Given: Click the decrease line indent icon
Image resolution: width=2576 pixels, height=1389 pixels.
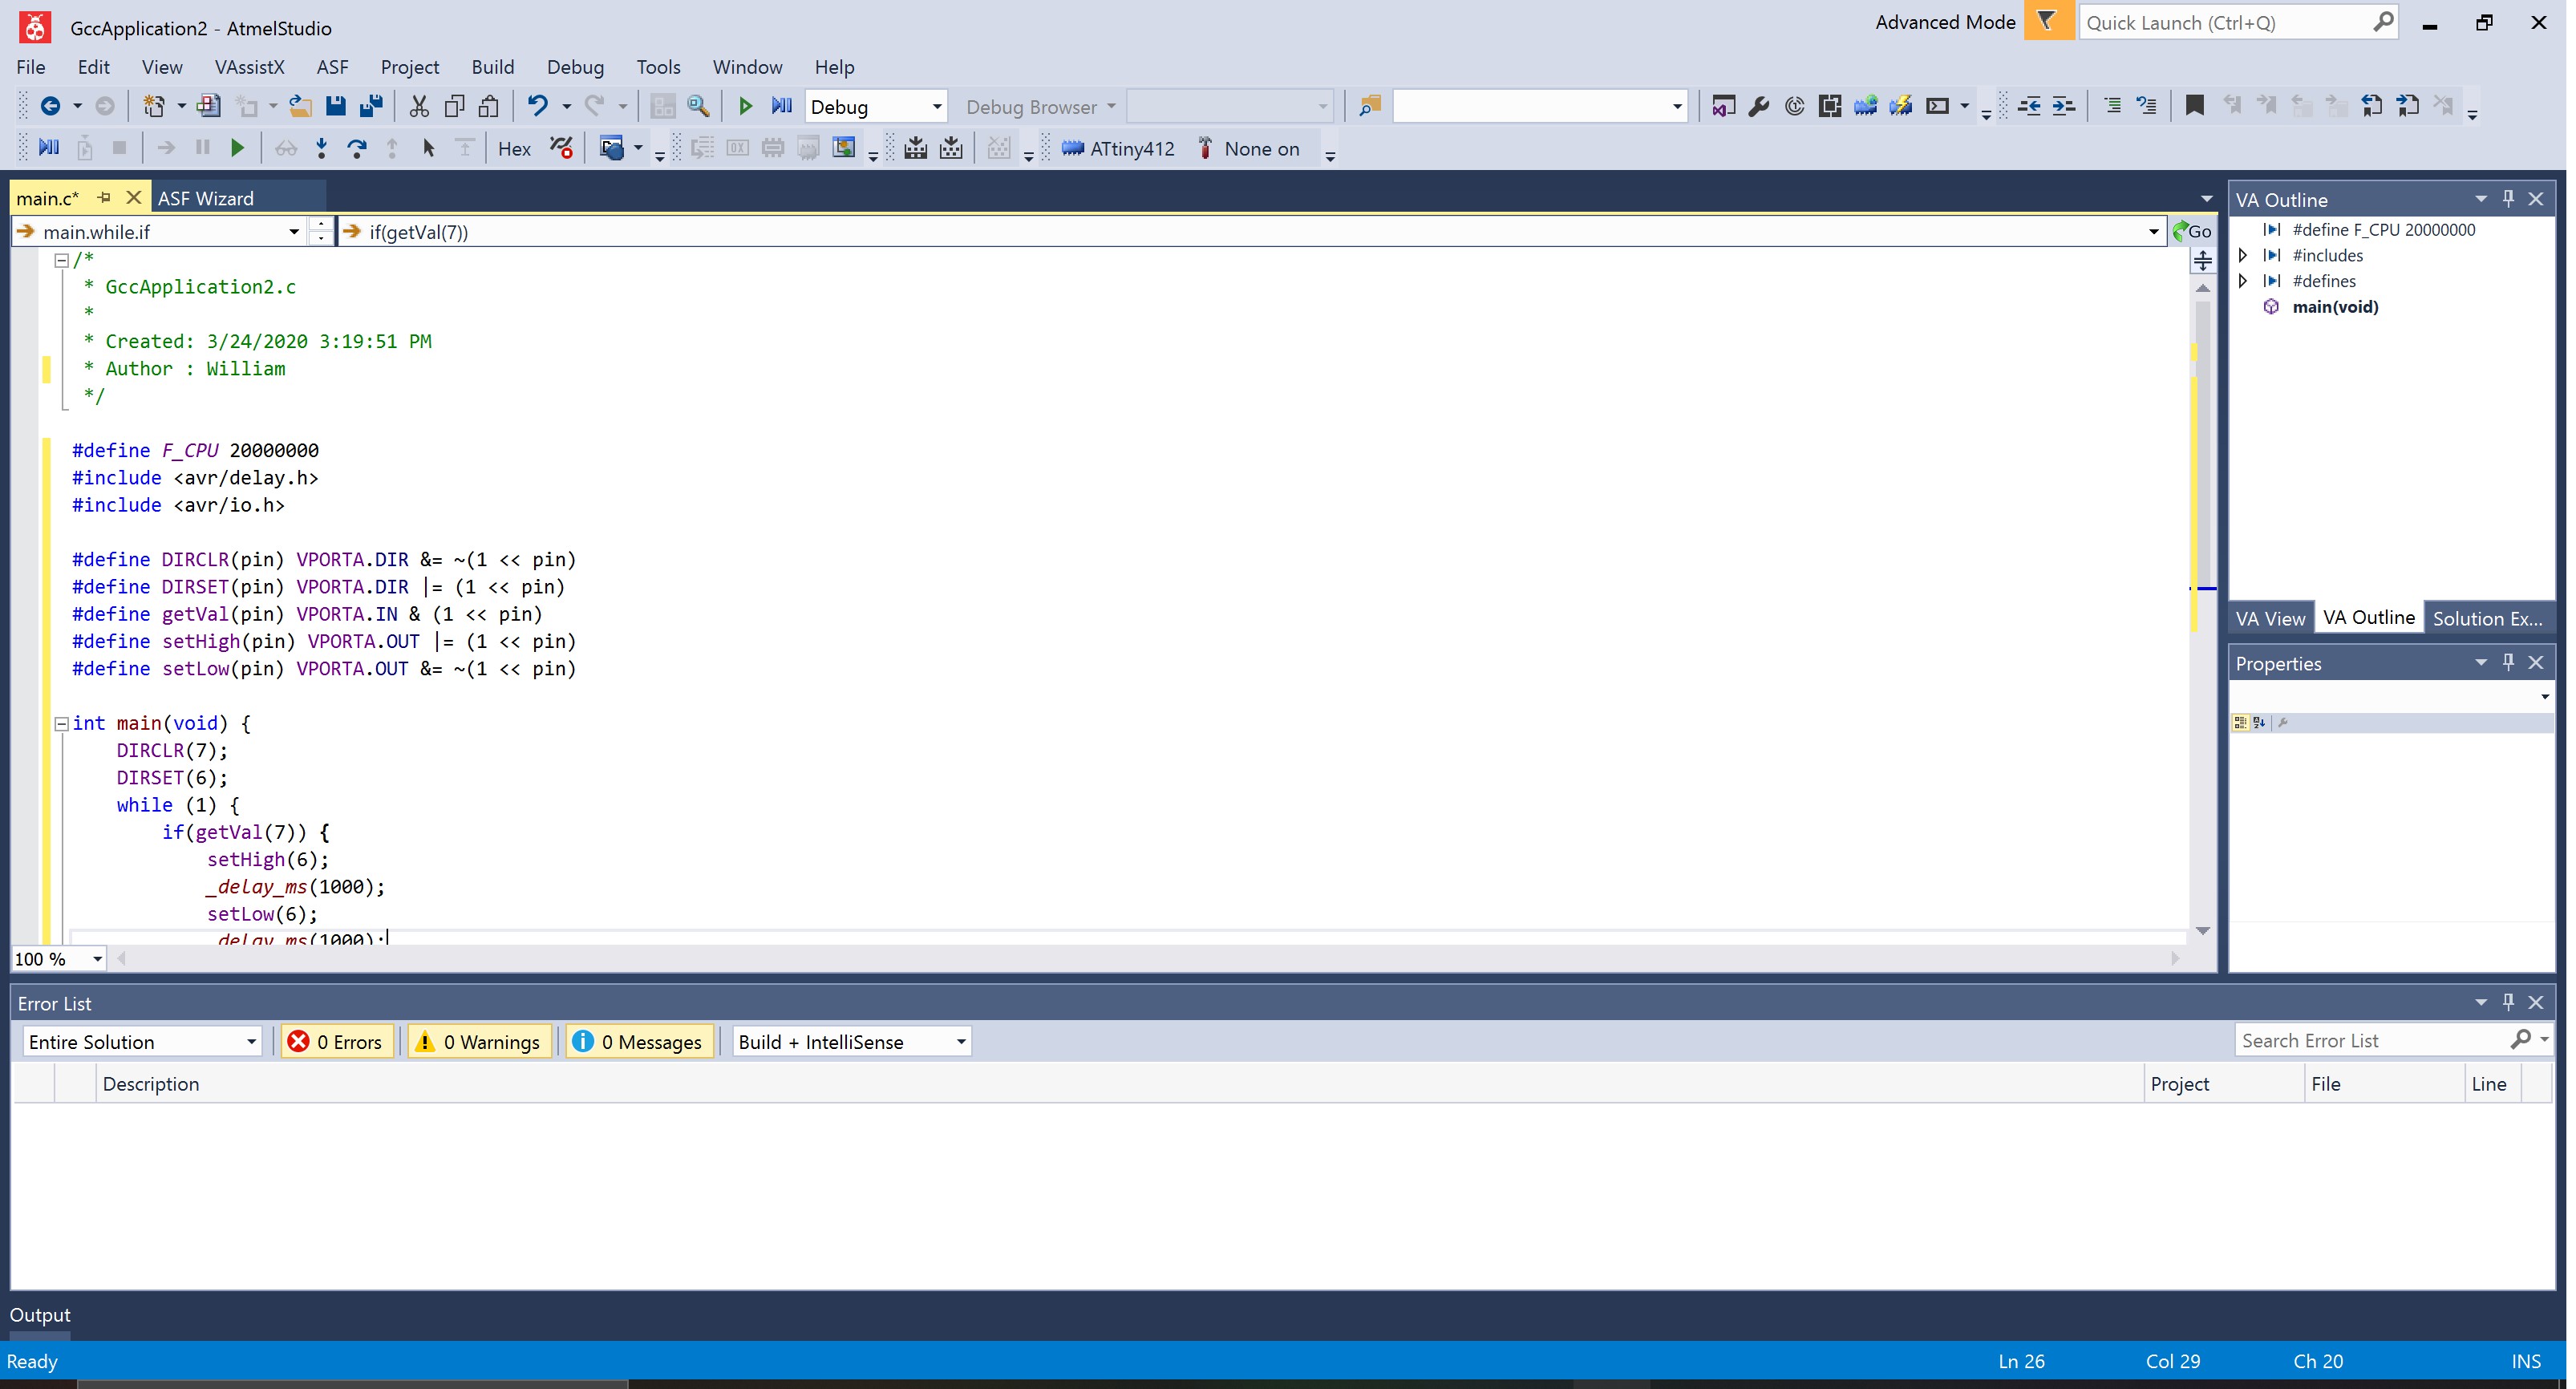Looking at the screenshot, I should (2029, 105).
